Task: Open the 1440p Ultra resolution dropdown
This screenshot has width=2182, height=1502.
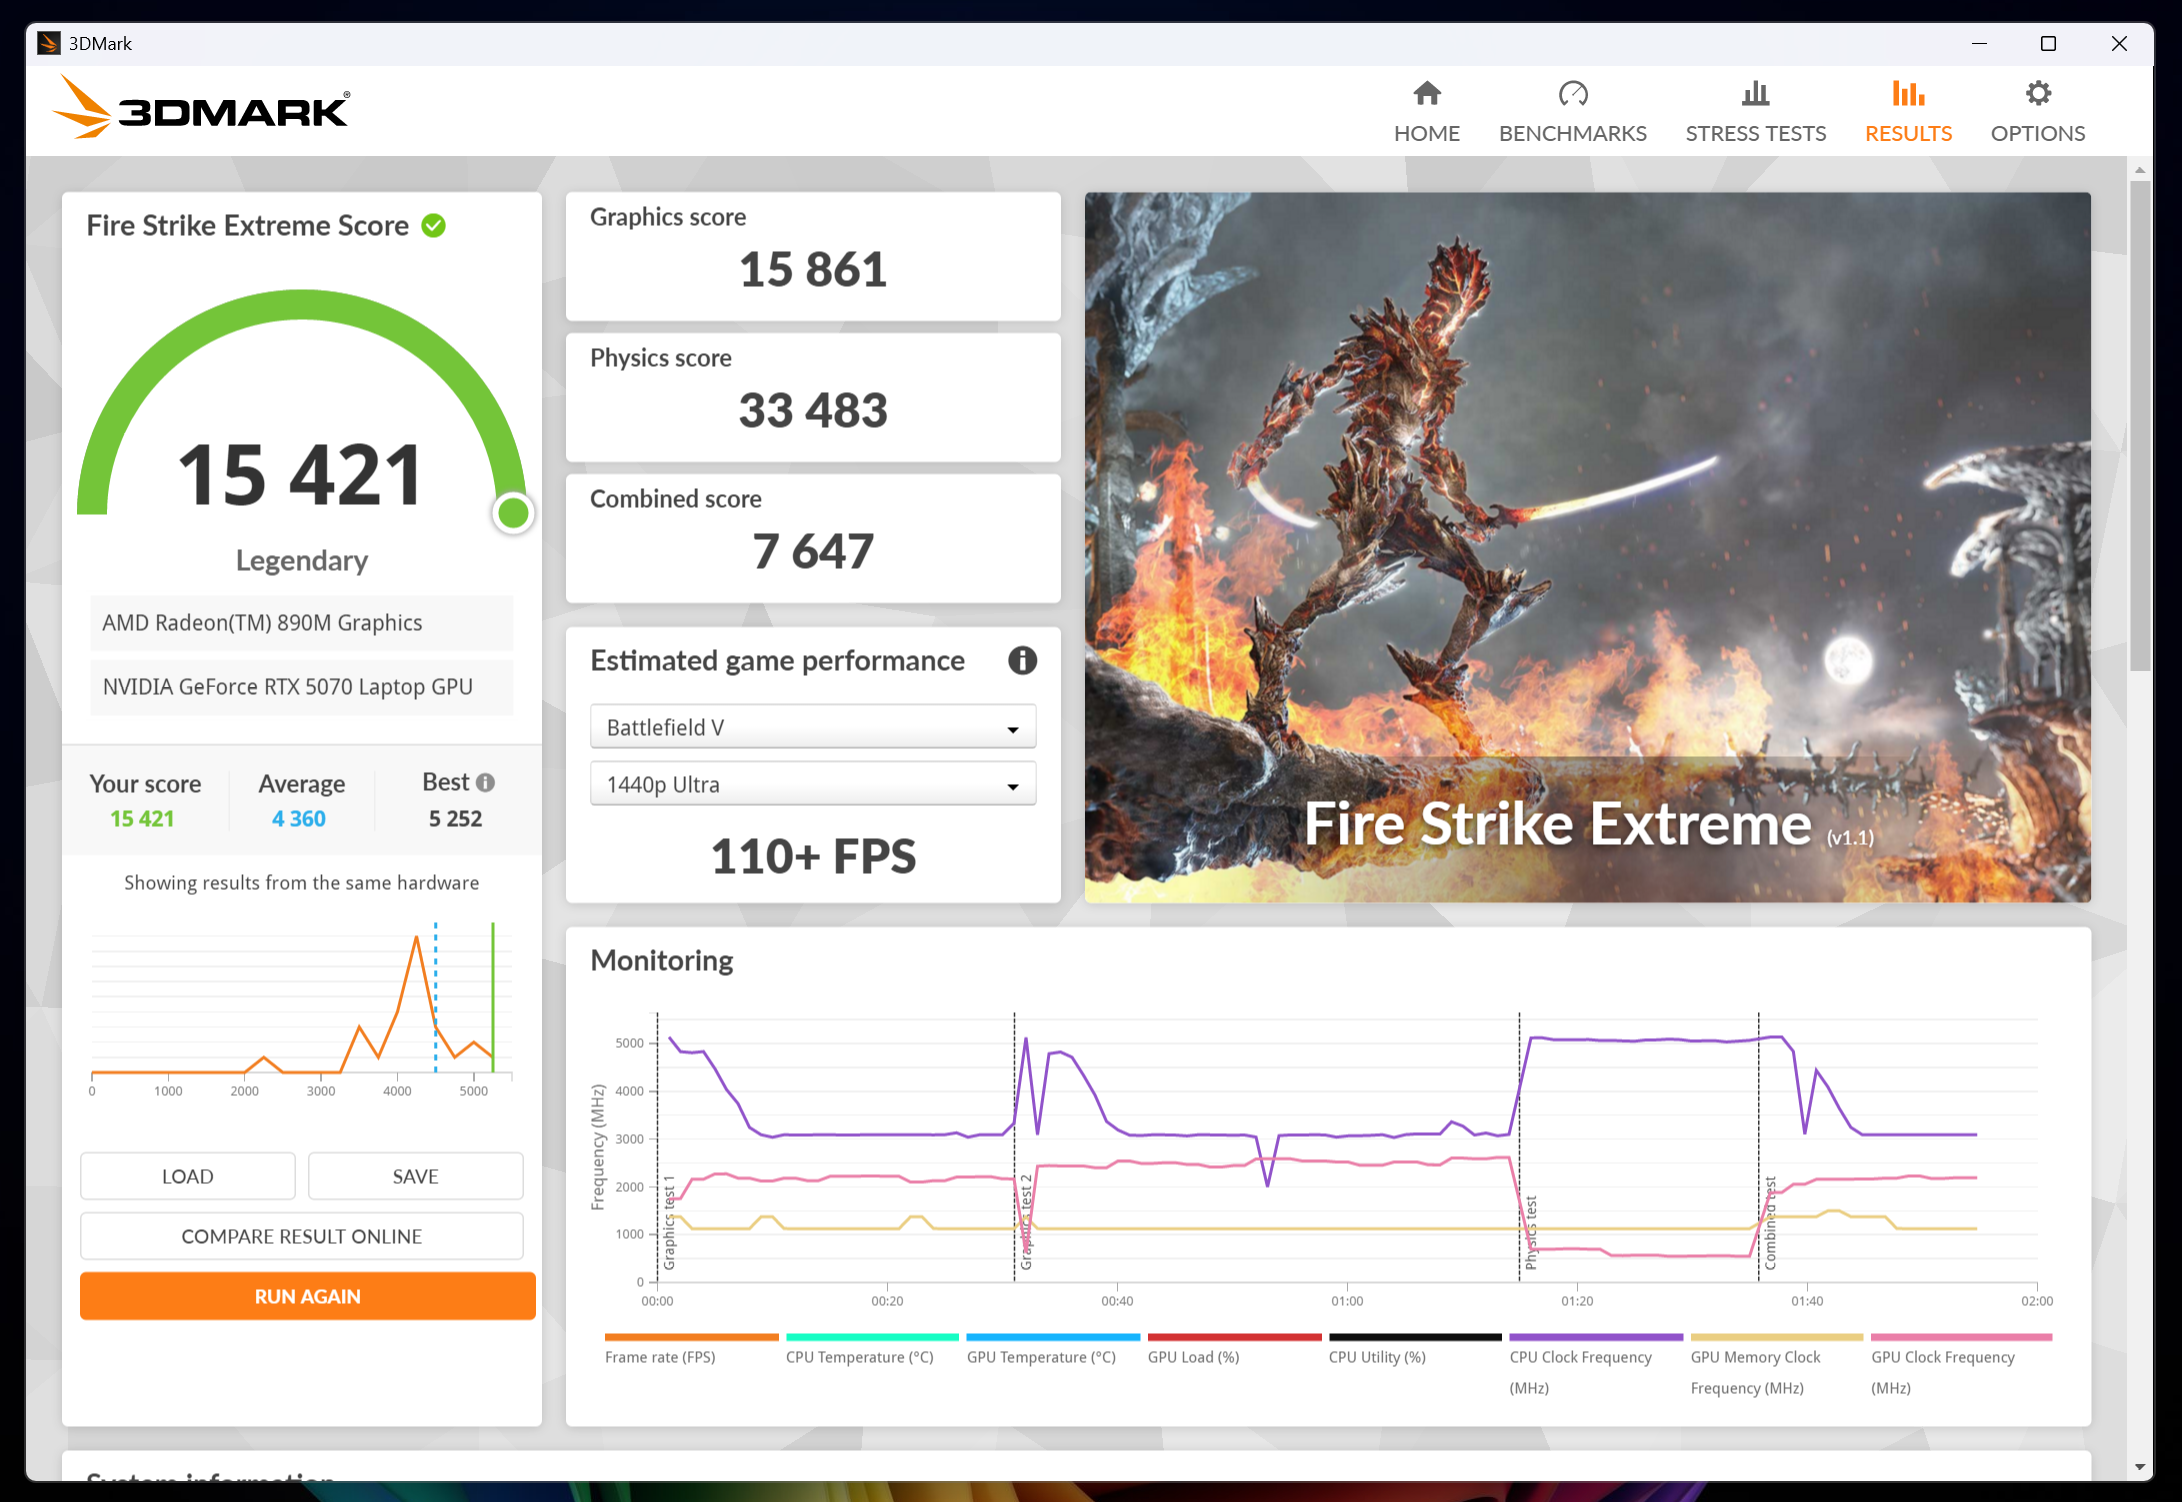Action: coord(813,784)
